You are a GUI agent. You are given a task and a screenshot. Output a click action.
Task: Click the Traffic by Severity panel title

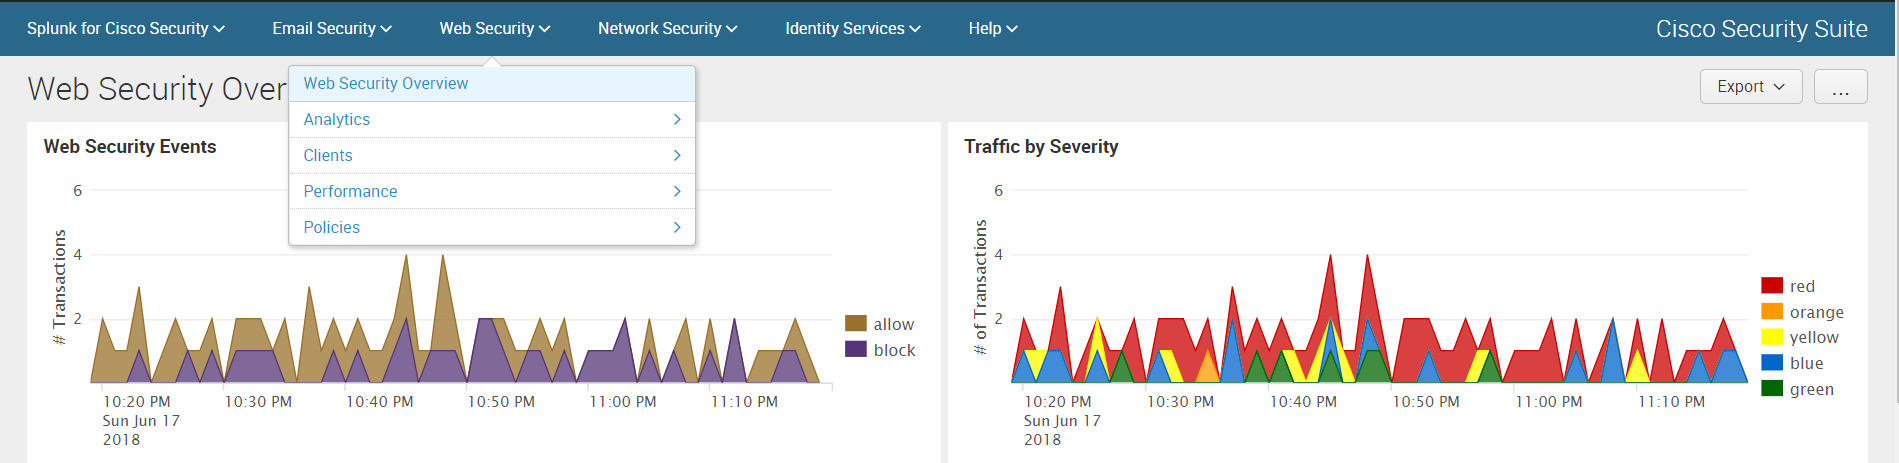(x=1041, y=147)
